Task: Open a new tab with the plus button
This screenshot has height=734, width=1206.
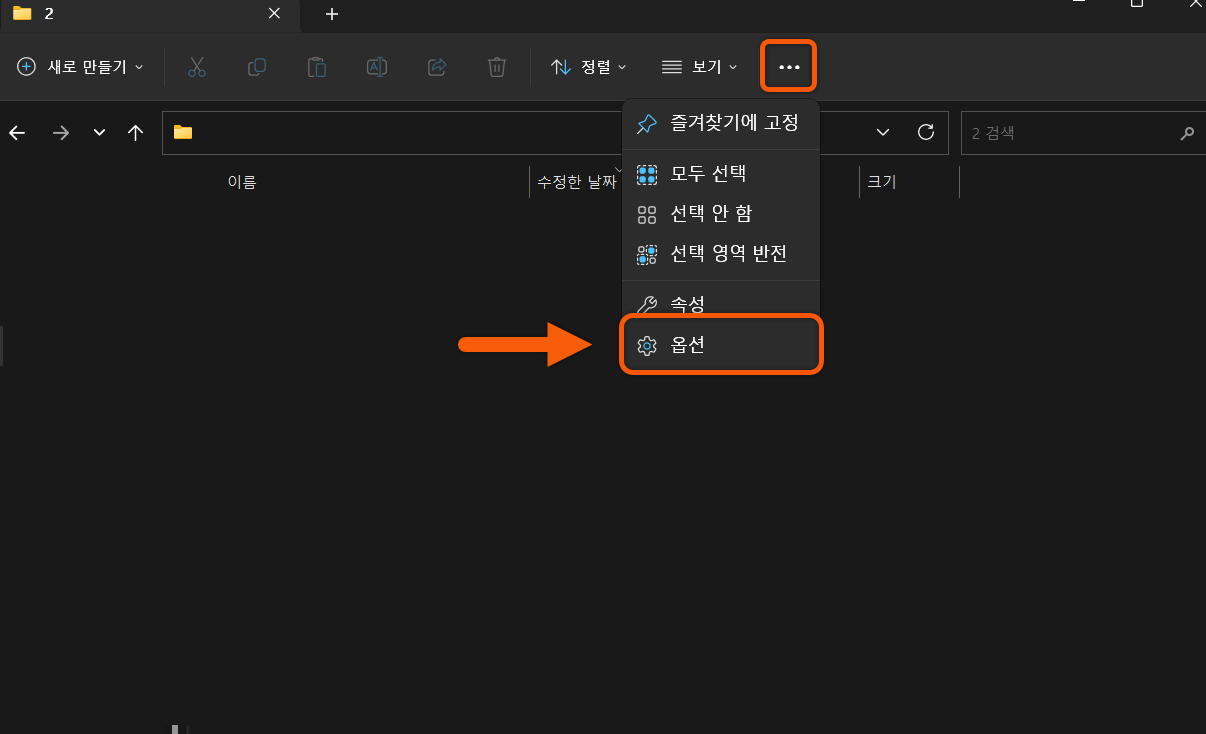Action: (331, 15)
